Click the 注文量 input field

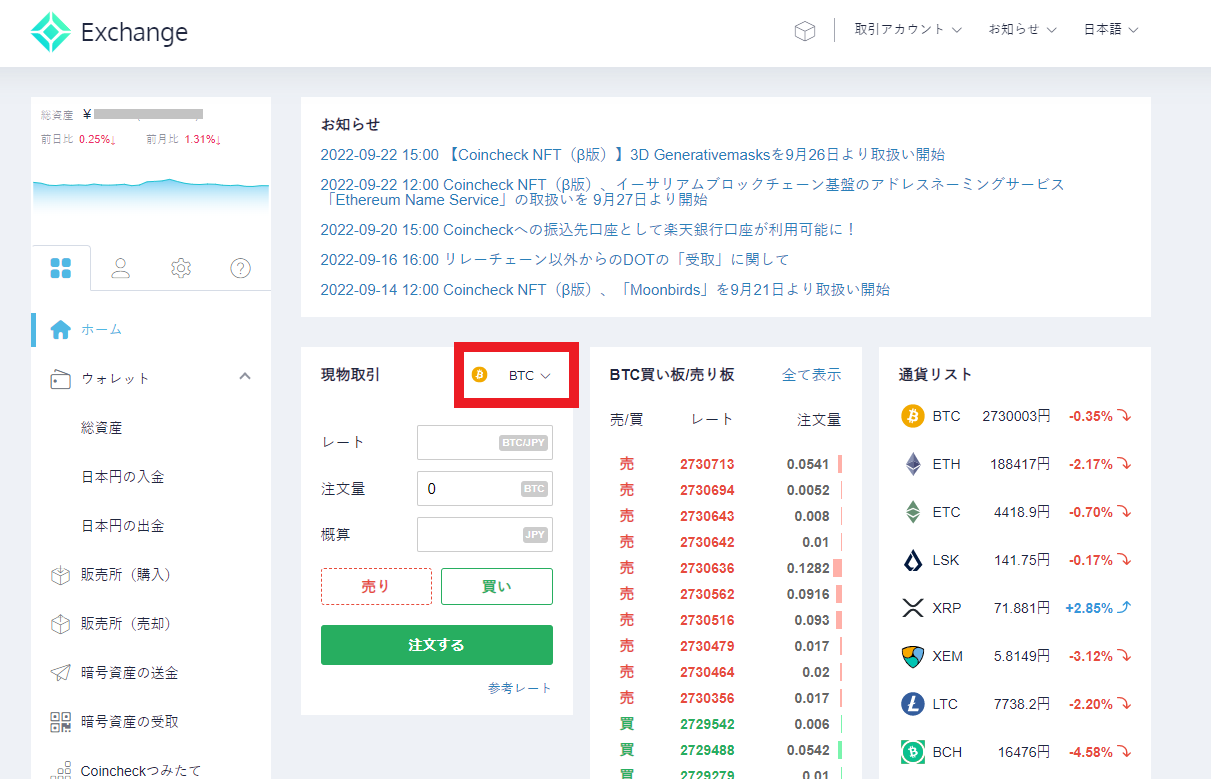pos(484,488)
